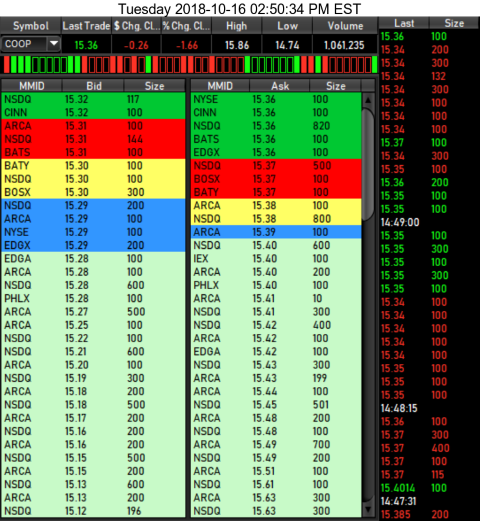The image size is (480, 521).
Task: Select the BATY bid at 15.30
Action: click(93, 166)
